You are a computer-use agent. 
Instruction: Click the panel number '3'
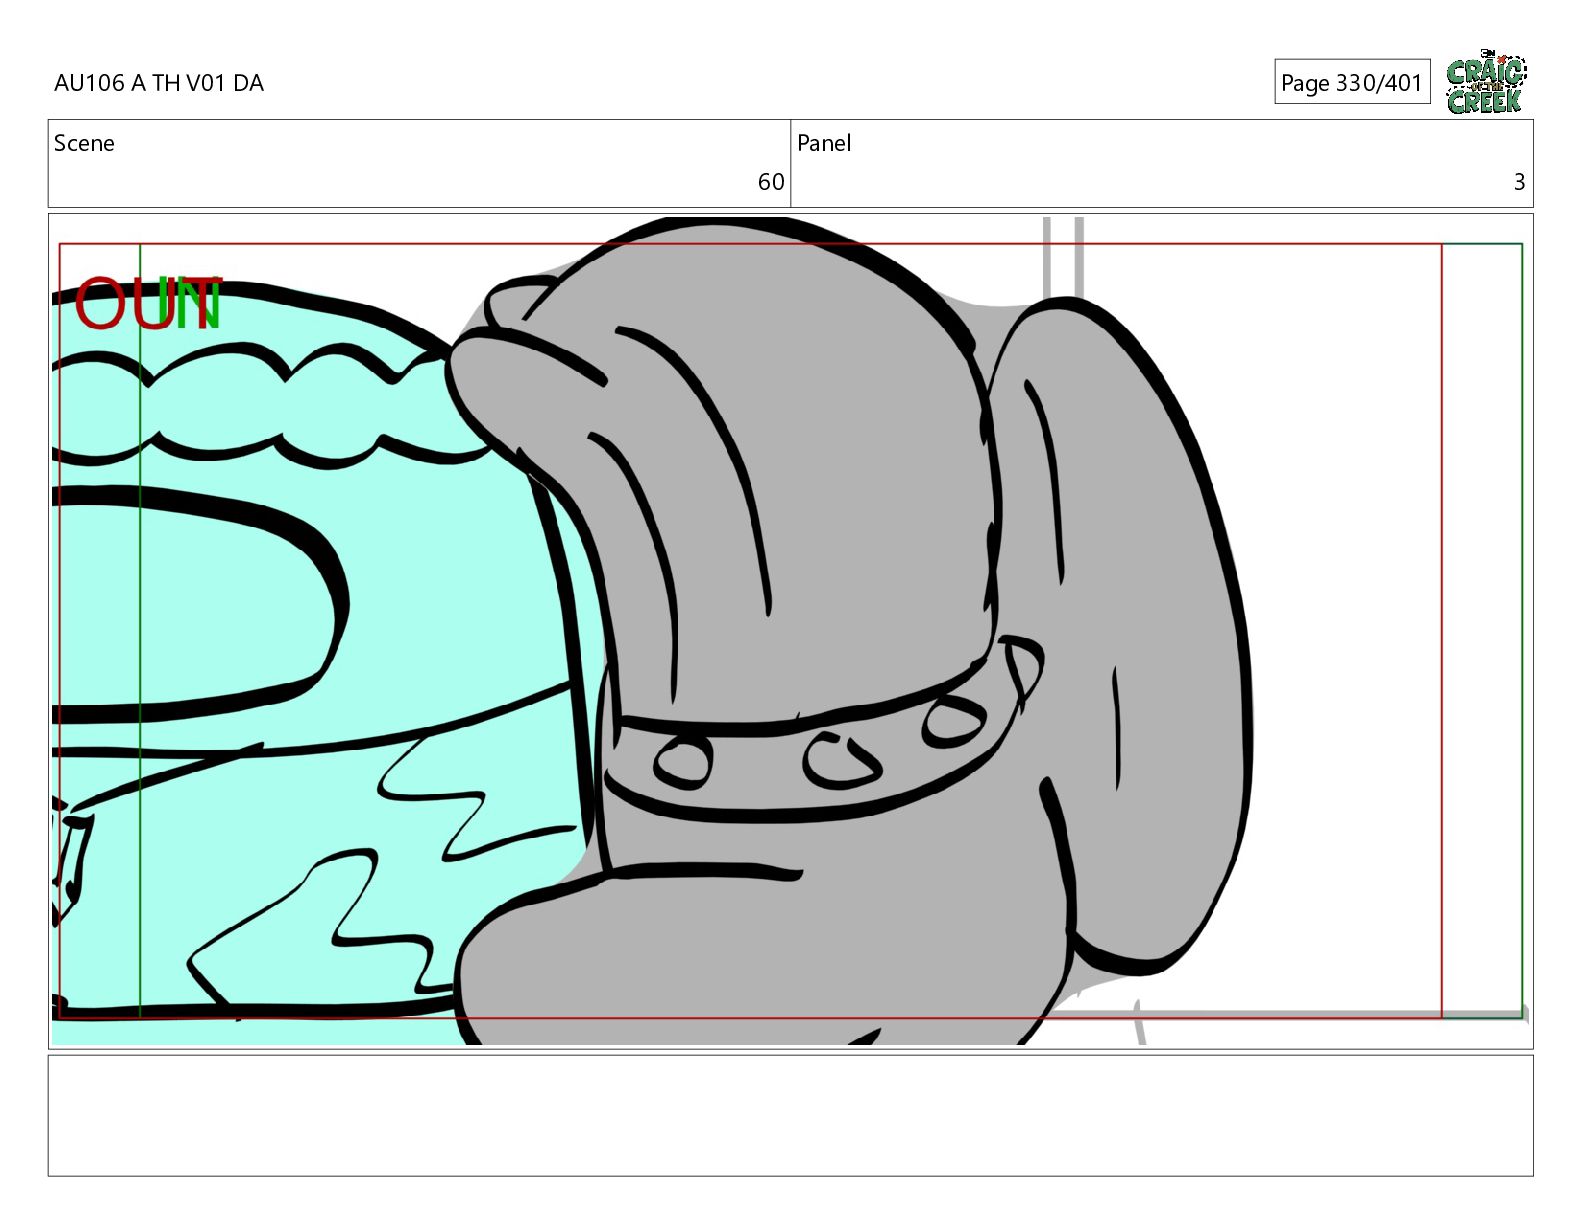pyautogui.click(x=1519, y=182)
